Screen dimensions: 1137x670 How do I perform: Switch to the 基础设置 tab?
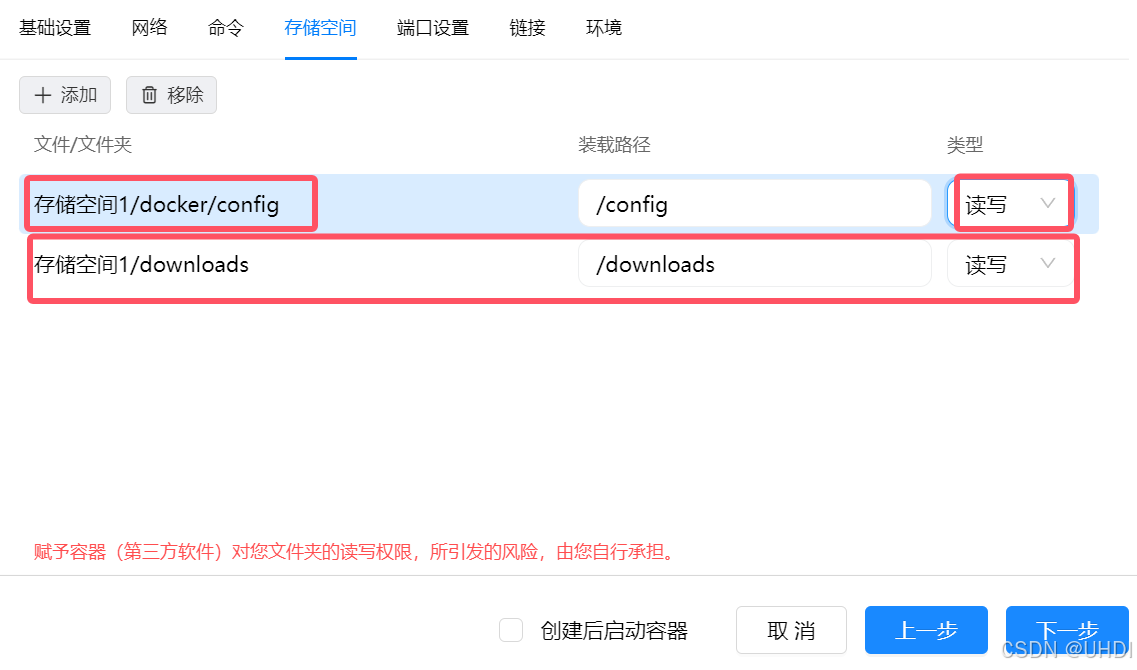tap(55, 28)
